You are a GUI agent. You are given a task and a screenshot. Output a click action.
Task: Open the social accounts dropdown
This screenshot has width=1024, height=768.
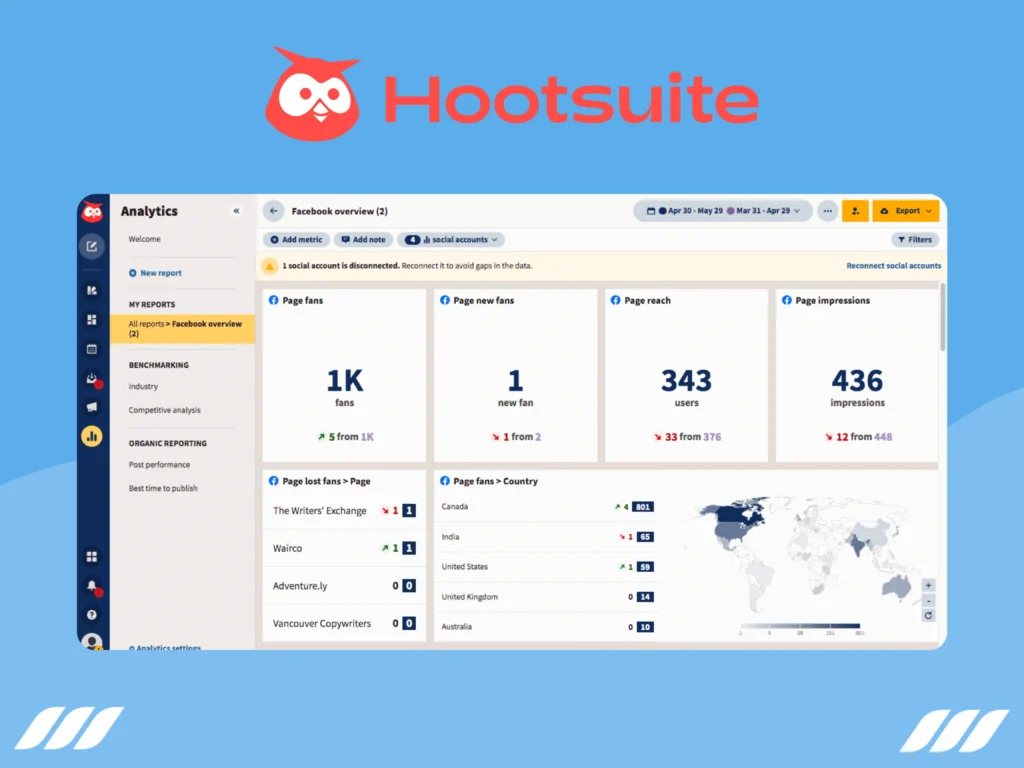coord(451,239)
